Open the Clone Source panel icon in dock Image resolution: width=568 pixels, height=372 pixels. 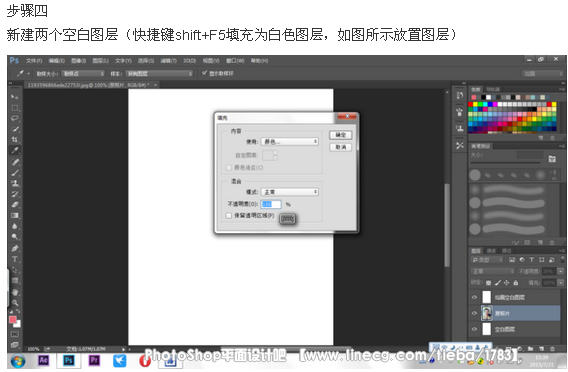coord(460,129)
